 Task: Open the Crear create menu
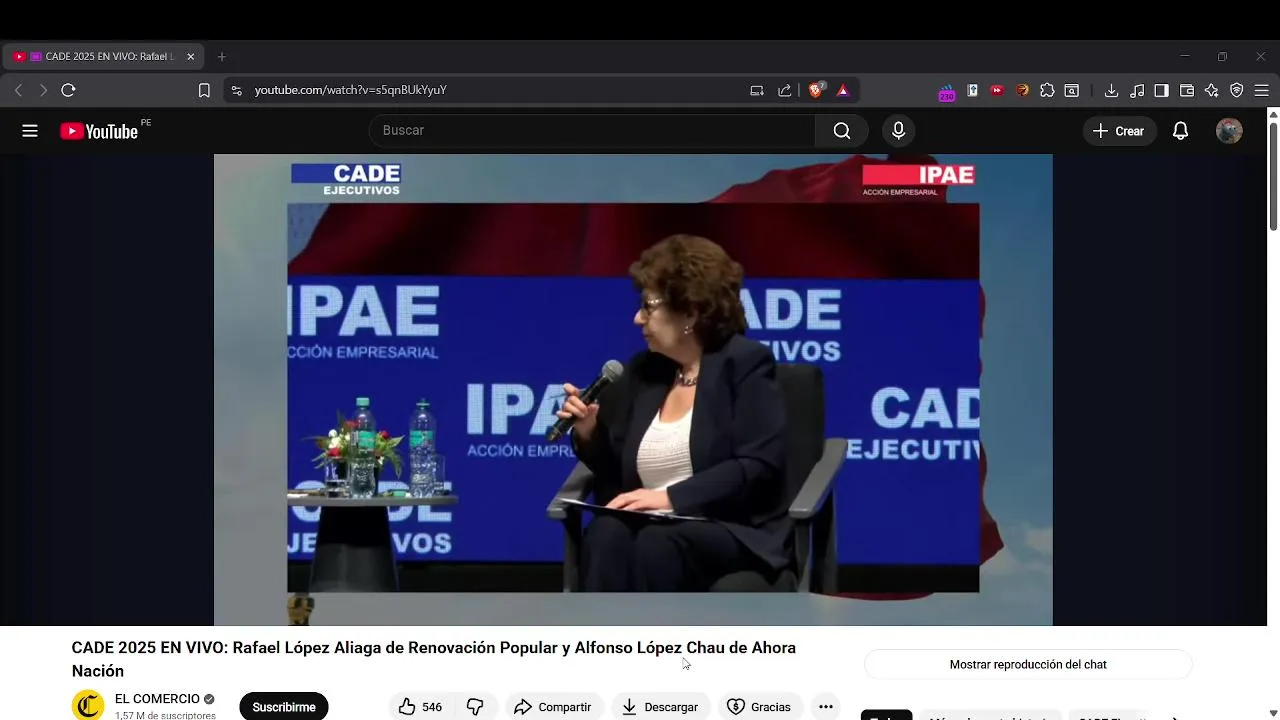coord(1120,131)
